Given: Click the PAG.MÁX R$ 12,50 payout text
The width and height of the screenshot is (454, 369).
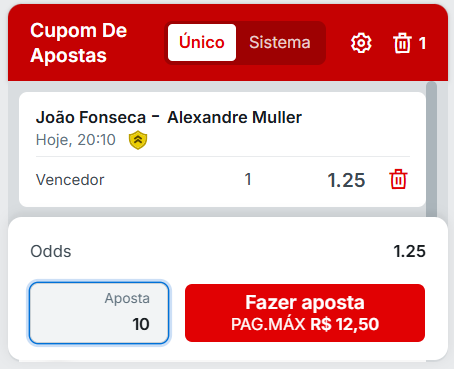Looking at the screenshot, I should coord(305,324).
